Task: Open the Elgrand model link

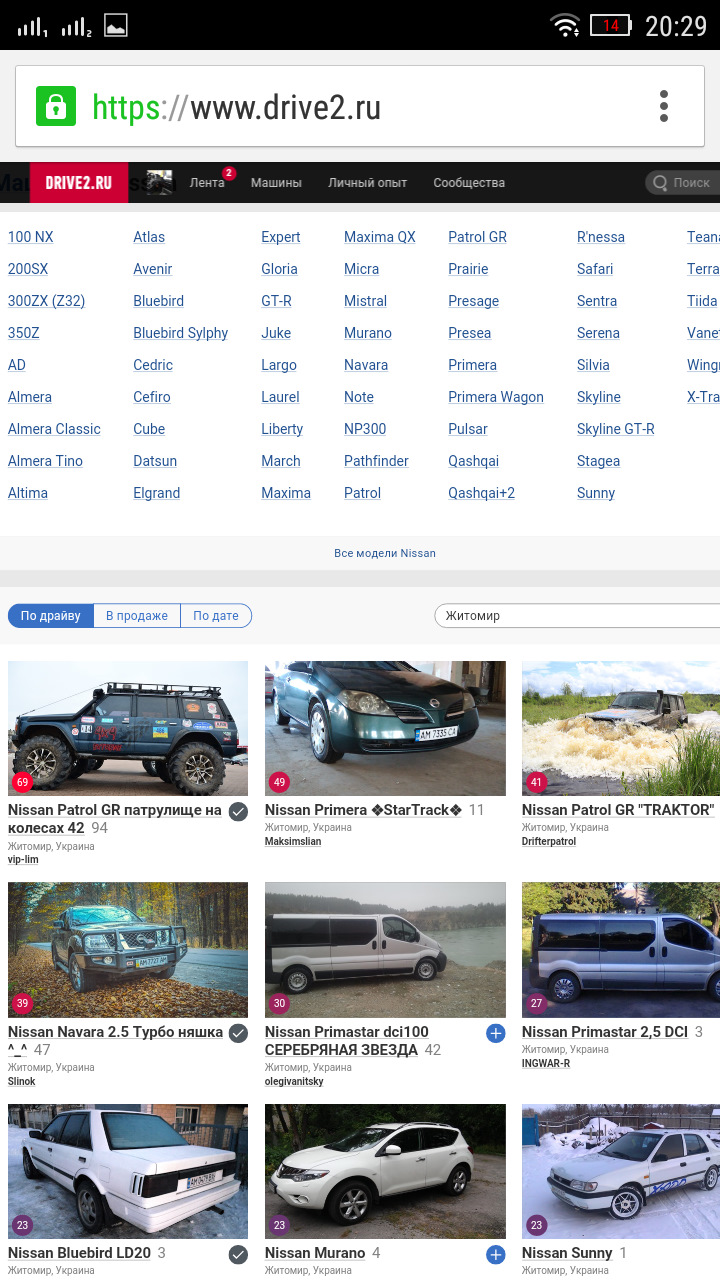Action: click(x=157, y=493)
